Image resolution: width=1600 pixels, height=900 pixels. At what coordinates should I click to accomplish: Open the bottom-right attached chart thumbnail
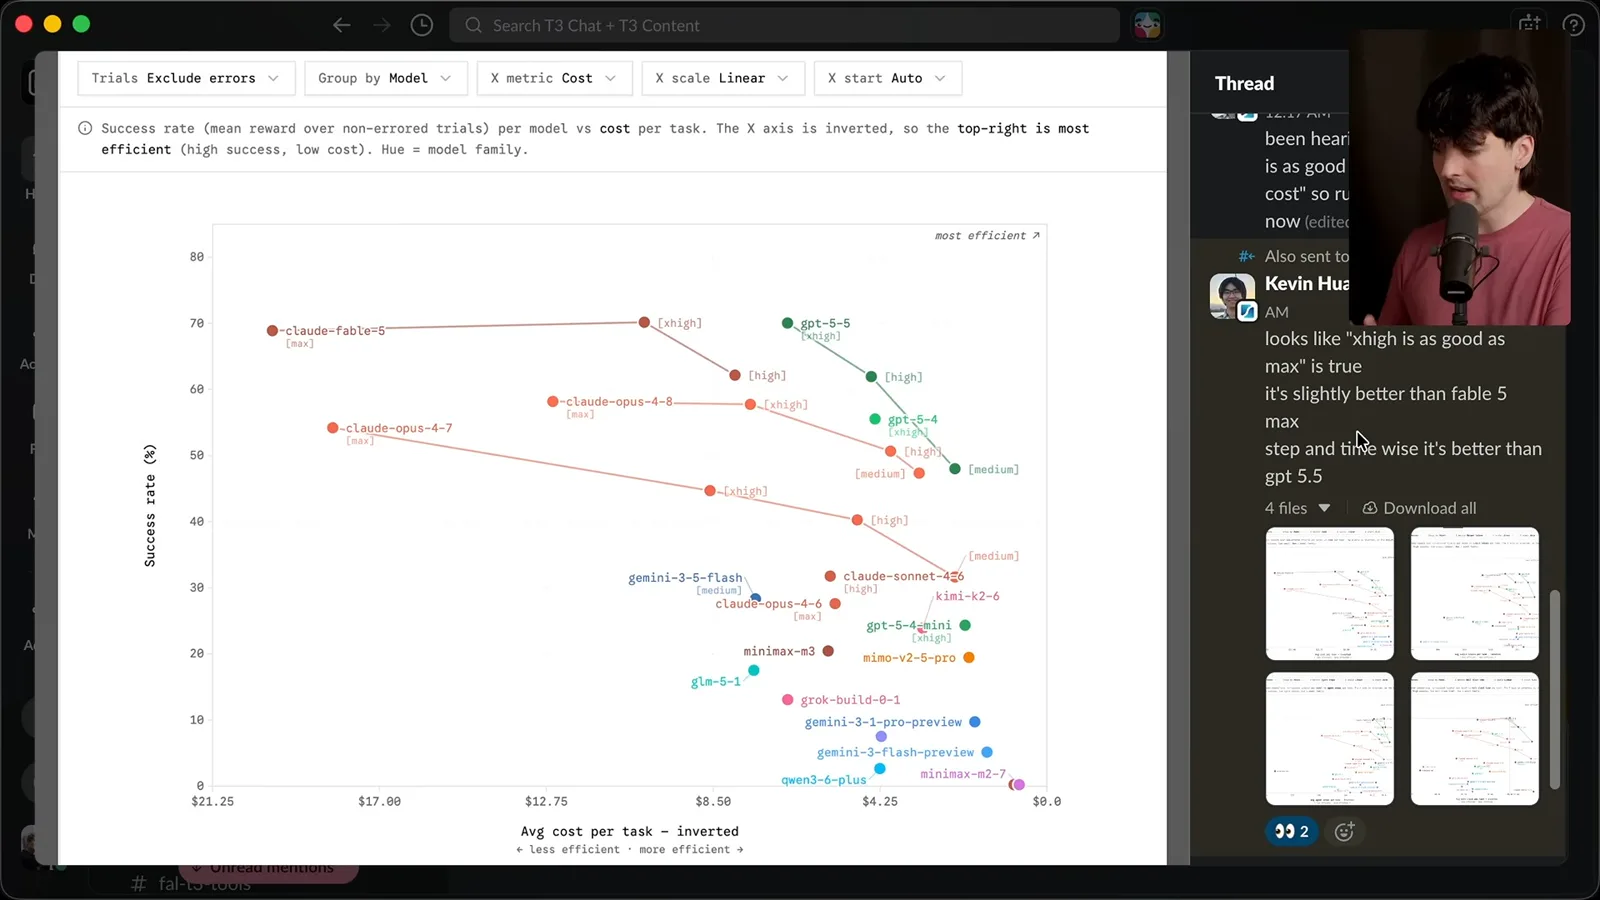point(1474,739)
